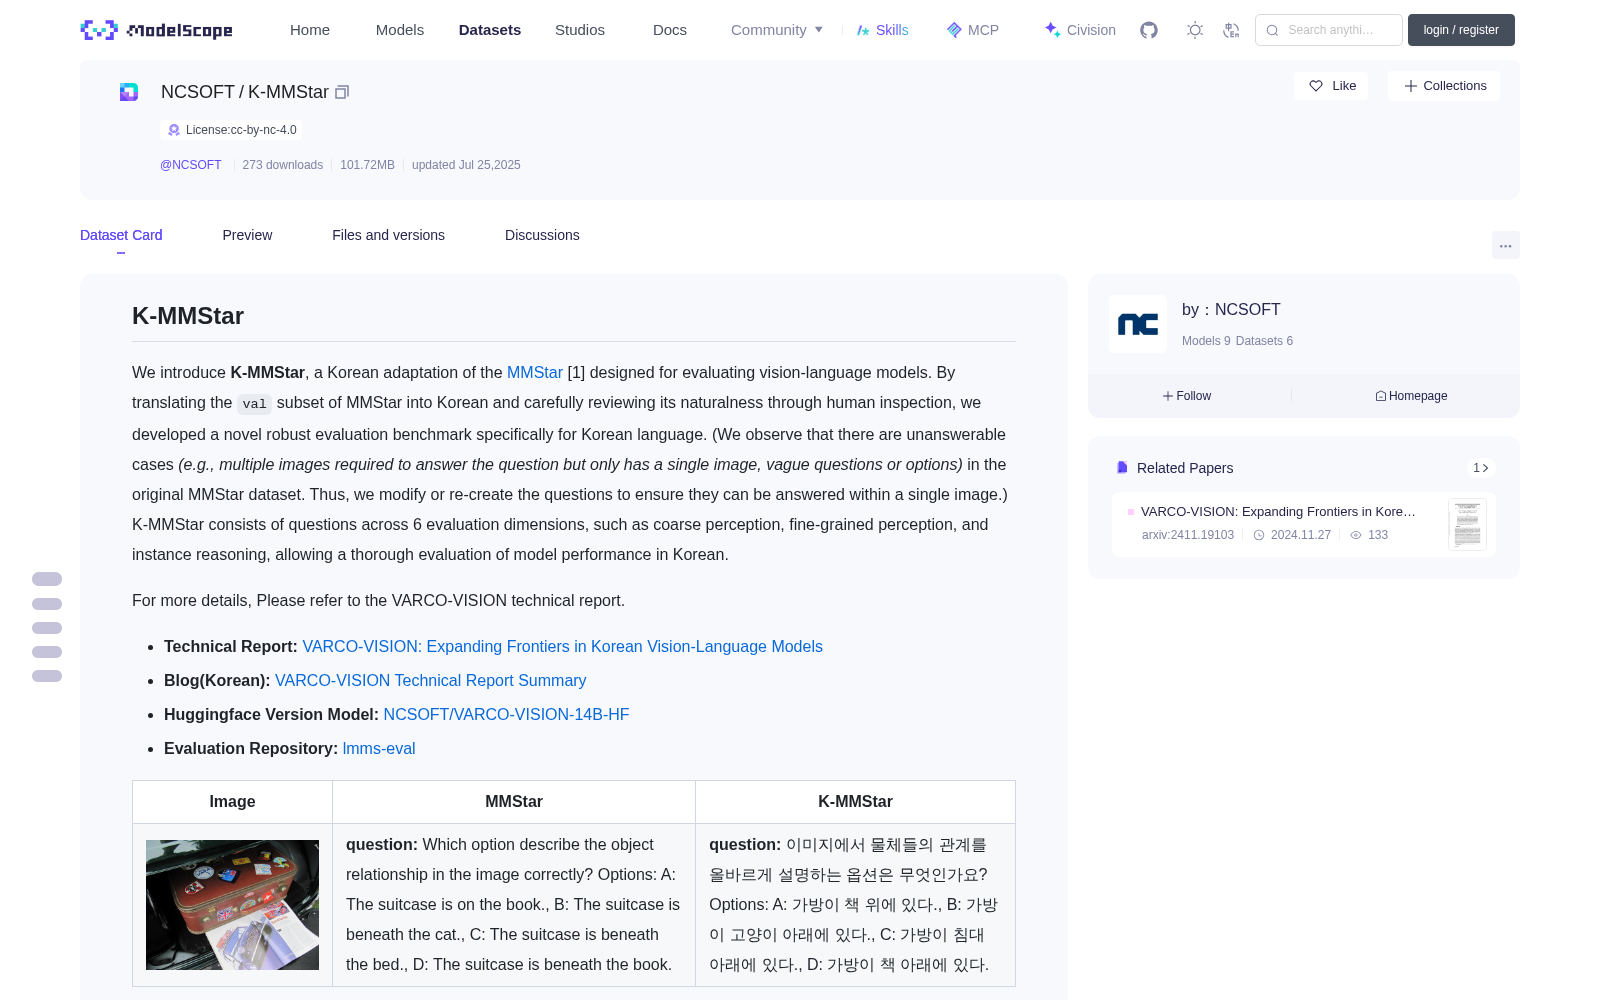Image resolution: width=1600 pixels, height=1000 pixels.
Task: Open the MCP nav item
Action: click(x=972, y=30)
